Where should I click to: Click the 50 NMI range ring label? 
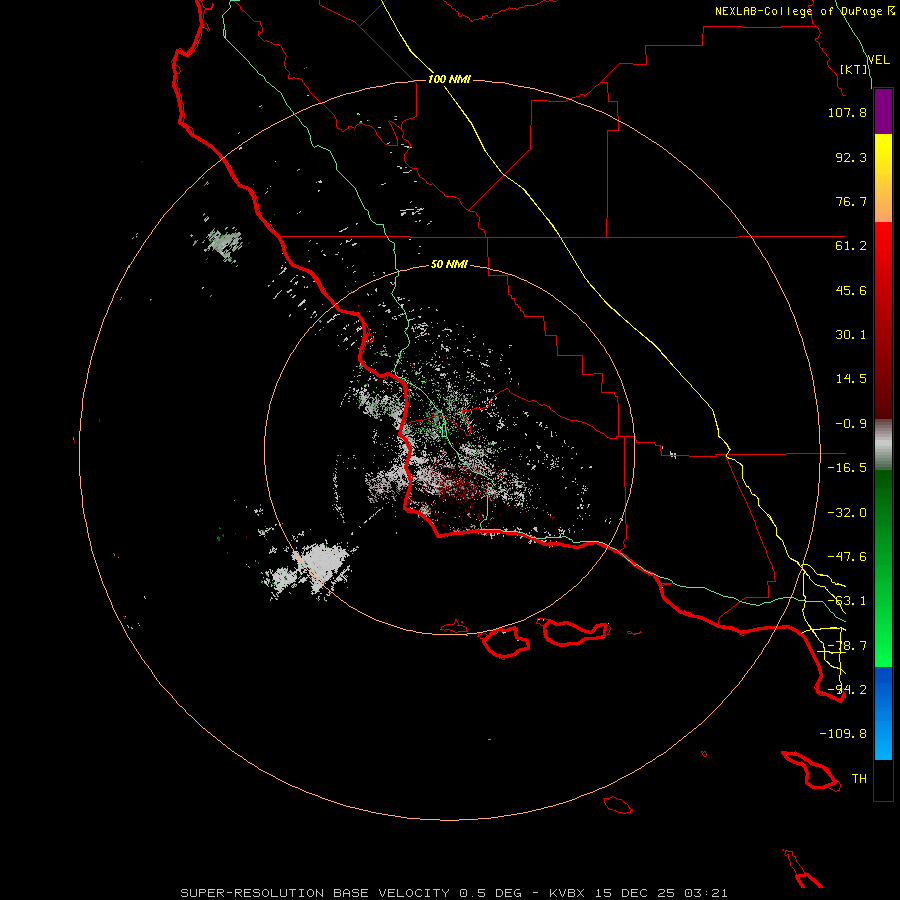pos(449,264)
